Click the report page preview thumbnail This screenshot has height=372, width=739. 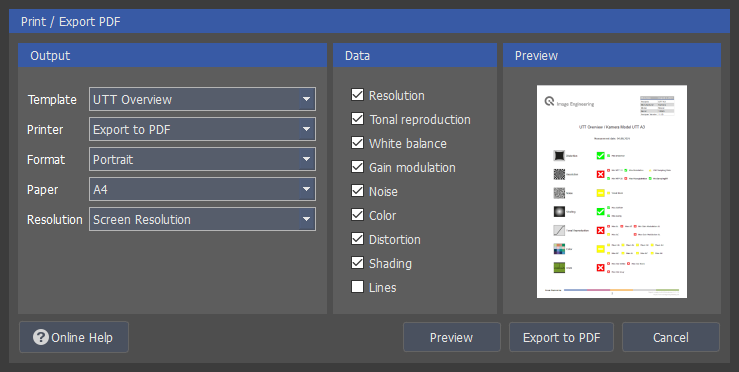pos(612,191)
